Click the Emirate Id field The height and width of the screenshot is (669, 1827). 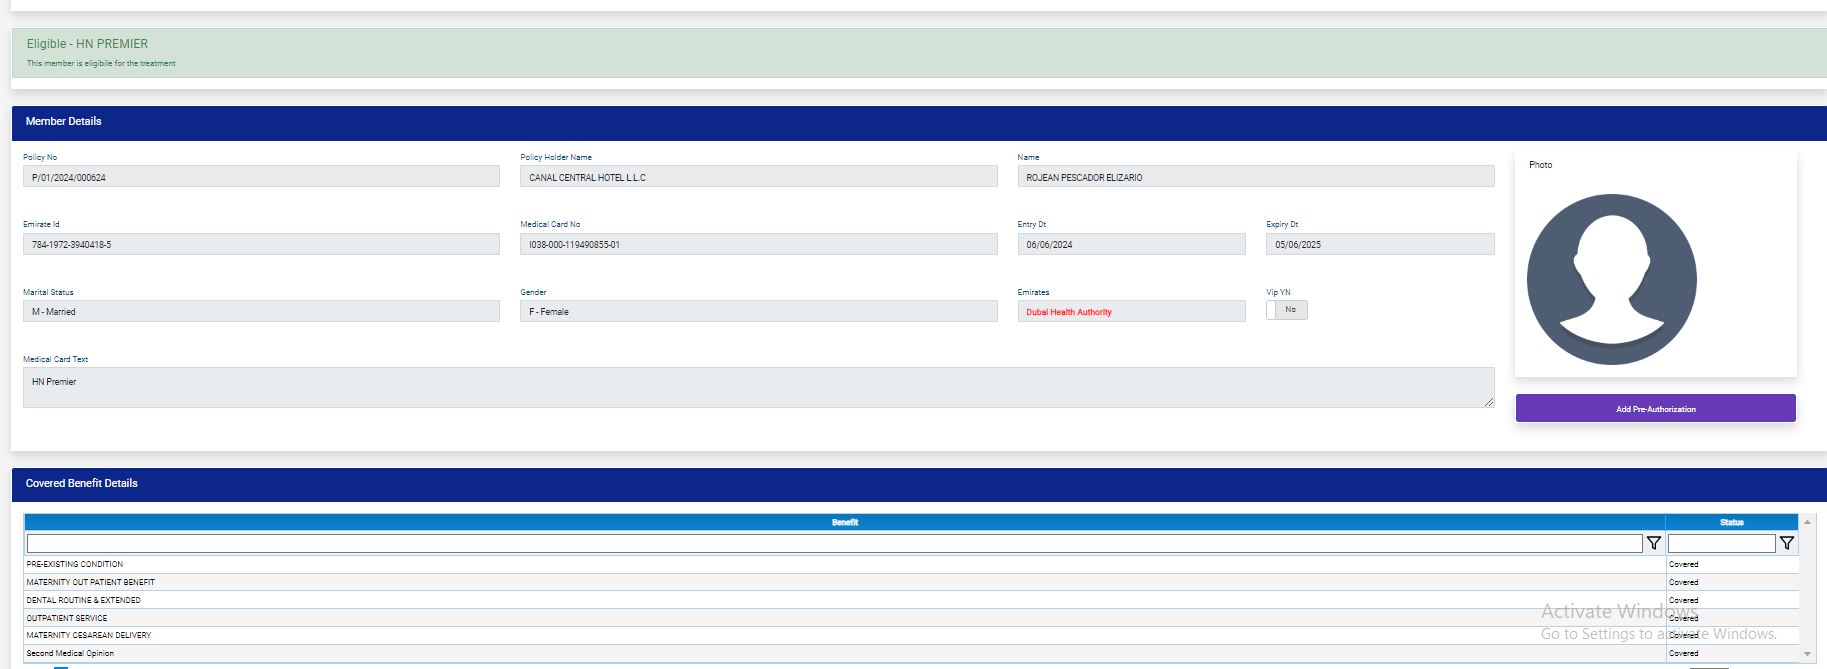[x=261, y=244]
